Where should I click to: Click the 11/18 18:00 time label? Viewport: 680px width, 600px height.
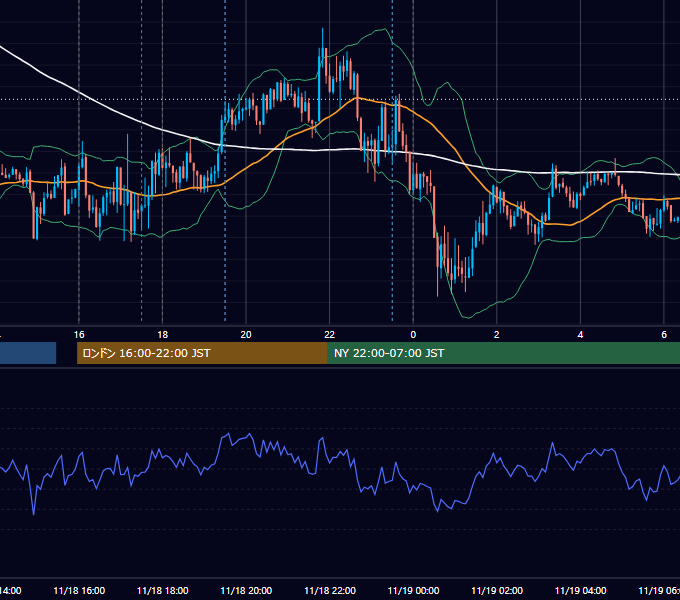[x=163, y=591]
